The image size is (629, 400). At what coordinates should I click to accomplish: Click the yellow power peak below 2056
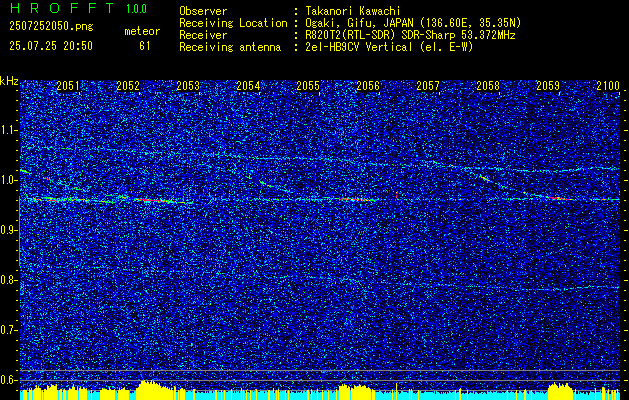[x=355, y=392]
